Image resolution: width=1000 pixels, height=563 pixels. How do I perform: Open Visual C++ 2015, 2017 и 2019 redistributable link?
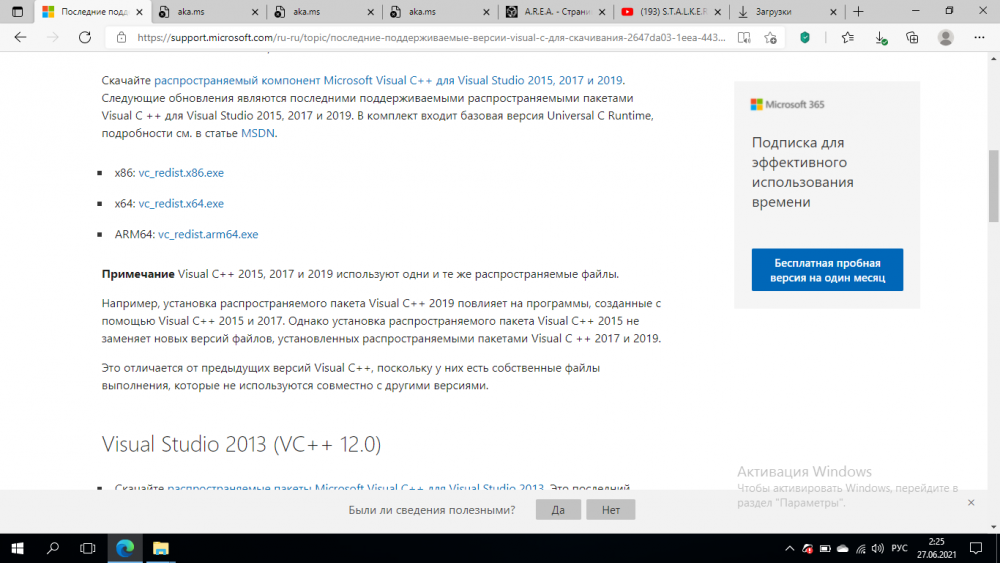388,80
